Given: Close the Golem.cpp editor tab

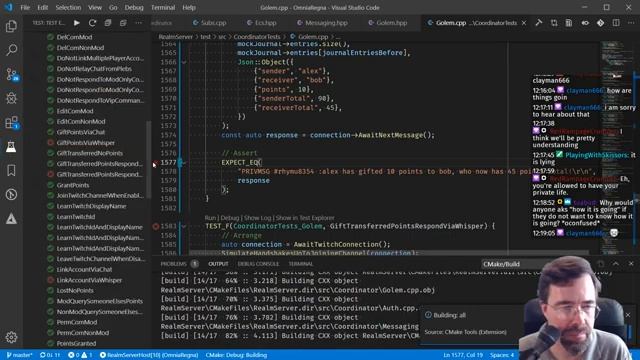Looking at the screenshot, I should (x=524, y=23).
